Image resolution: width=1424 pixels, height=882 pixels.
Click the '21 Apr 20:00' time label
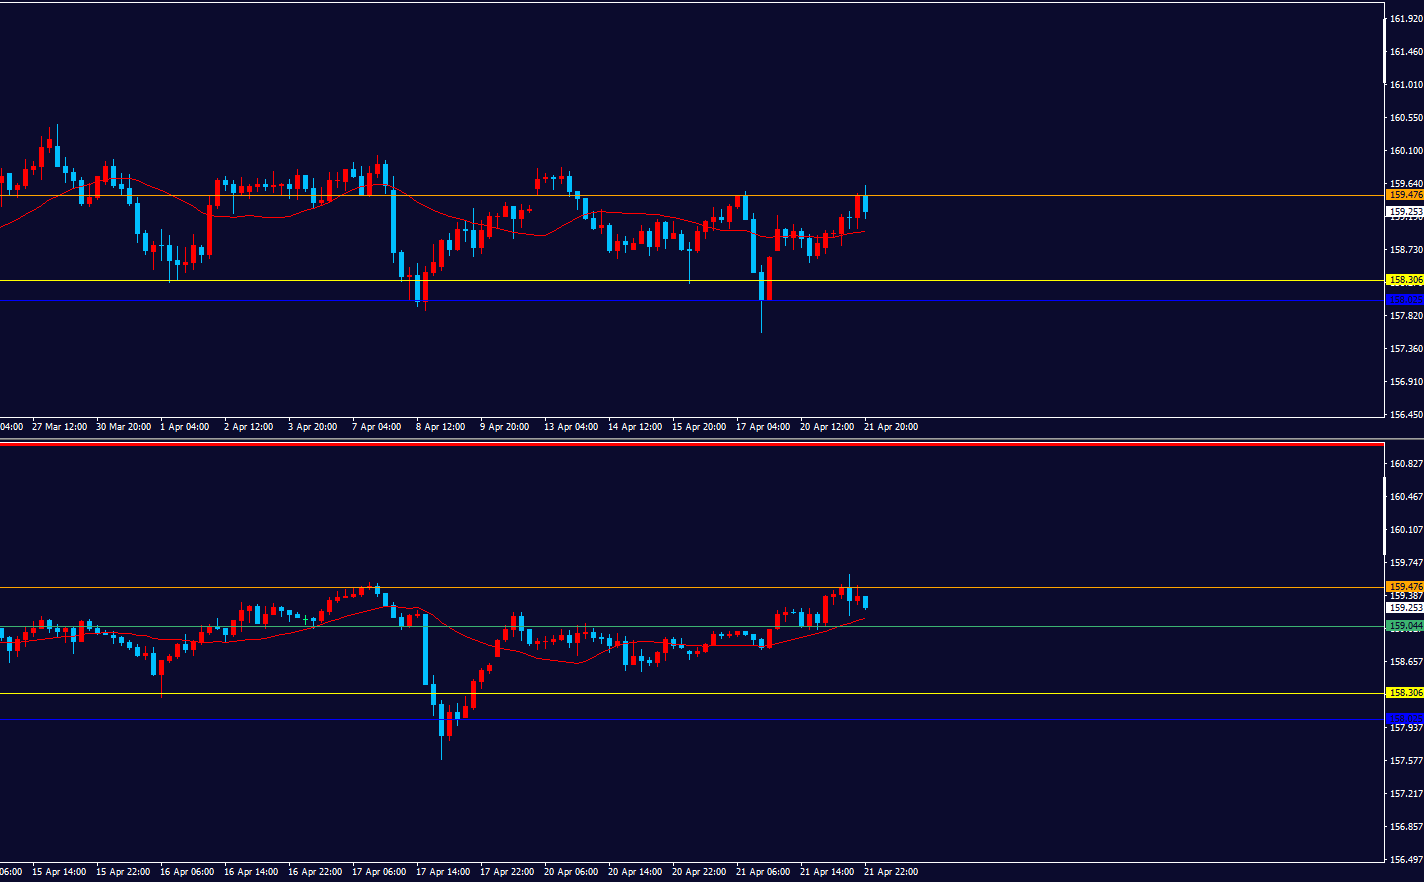click(x=890, y=427)
